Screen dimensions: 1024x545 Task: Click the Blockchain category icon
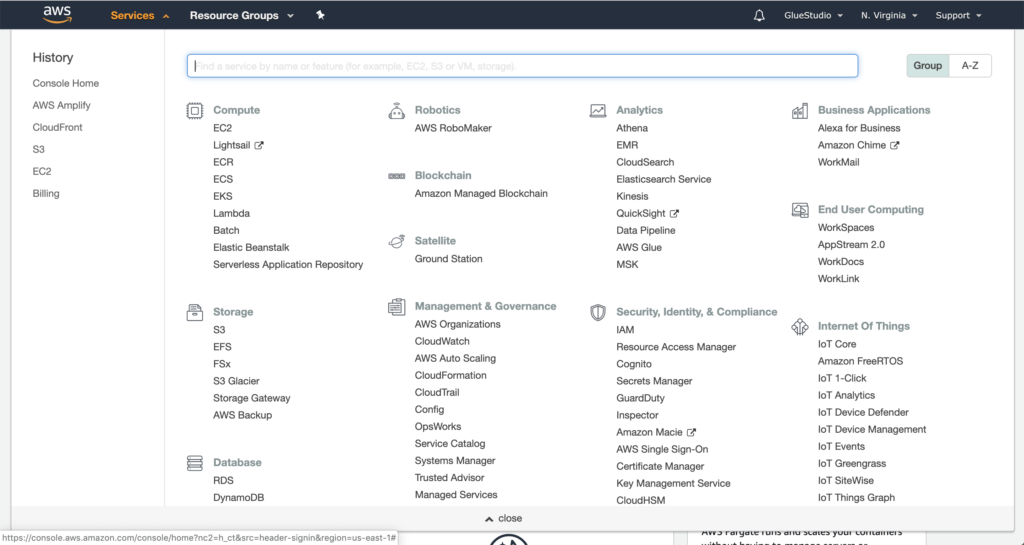click(x=396, y=176)
